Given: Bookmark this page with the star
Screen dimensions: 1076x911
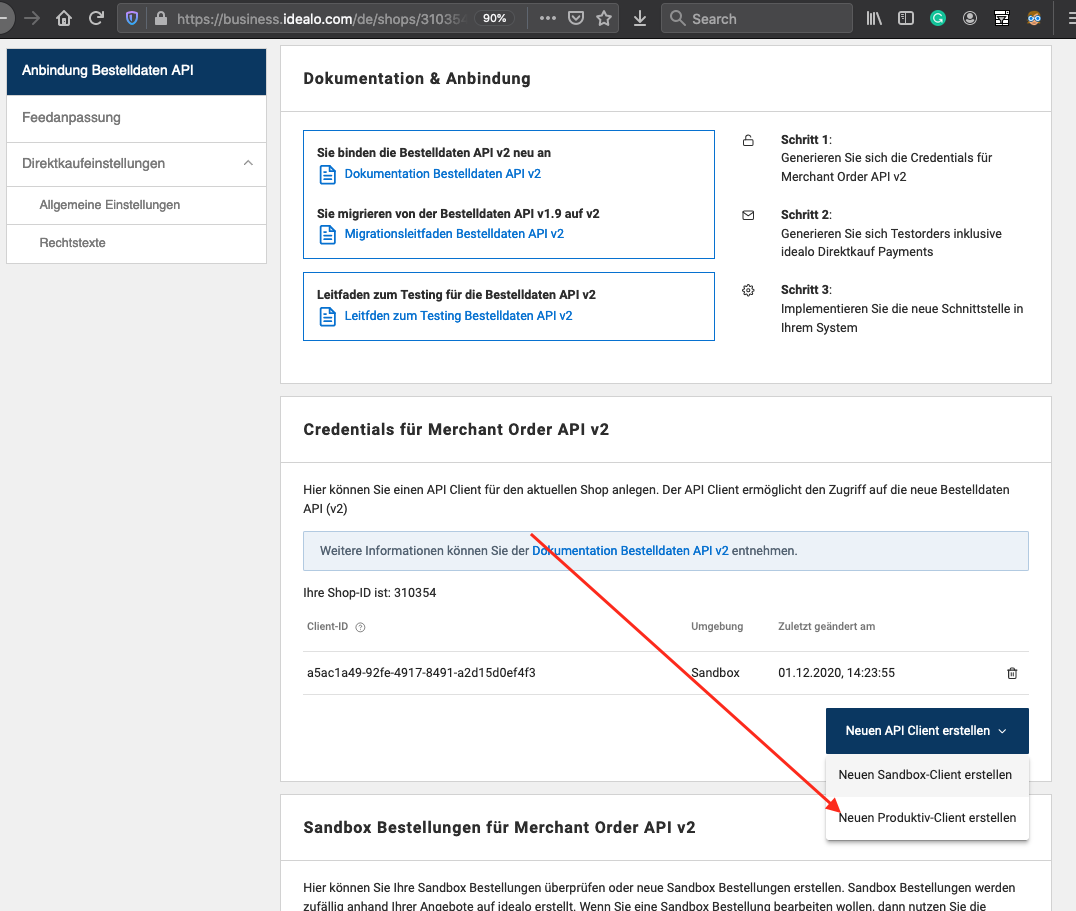Looking at the screenshot, I should [604, 19].
